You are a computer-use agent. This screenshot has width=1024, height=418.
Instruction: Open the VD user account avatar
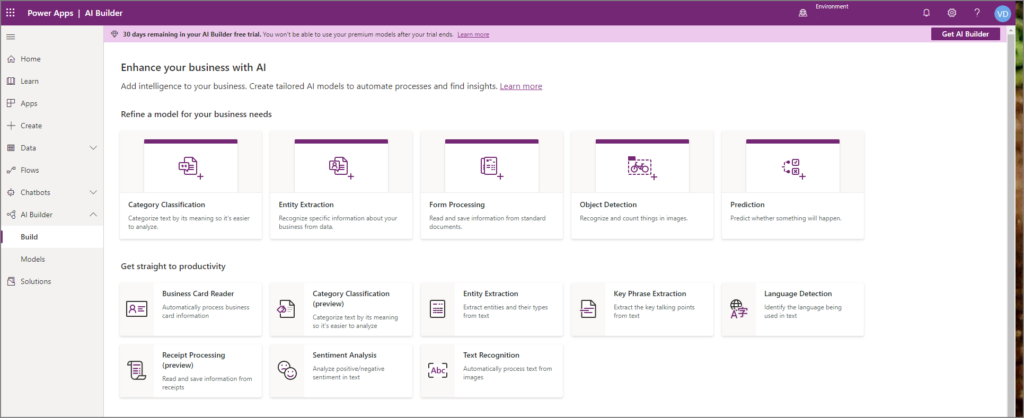coord(1002,13)
